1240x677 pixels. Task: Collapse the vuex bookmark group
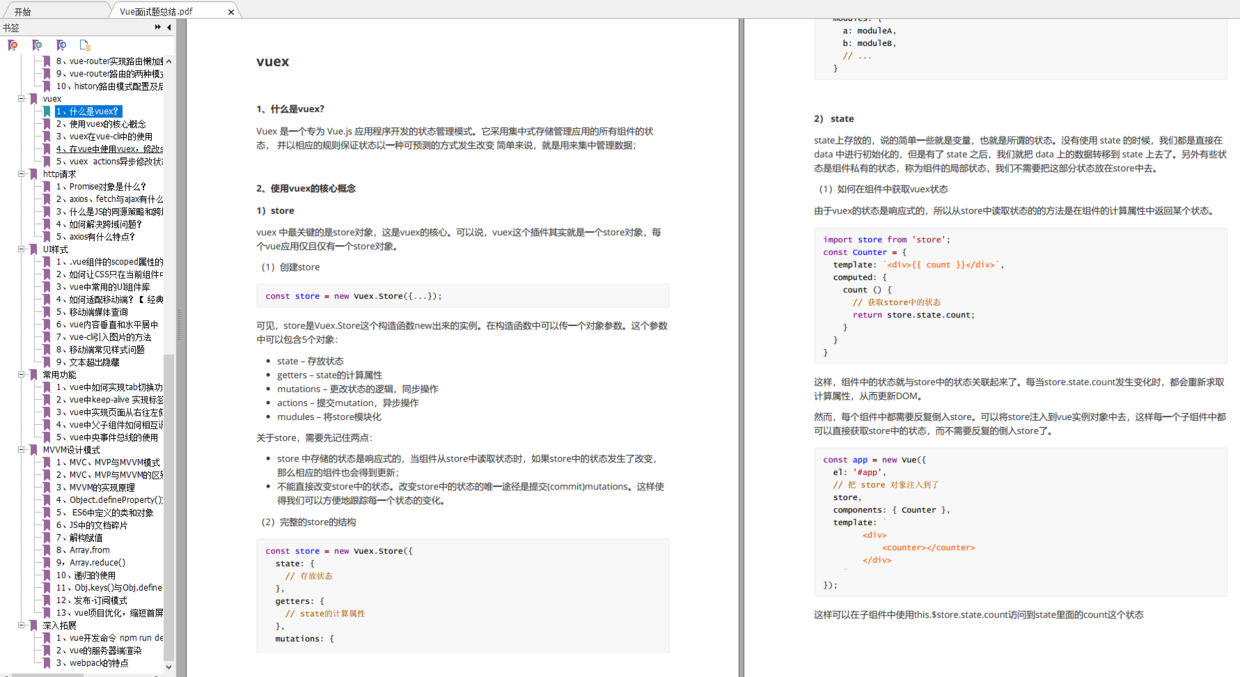21,99
